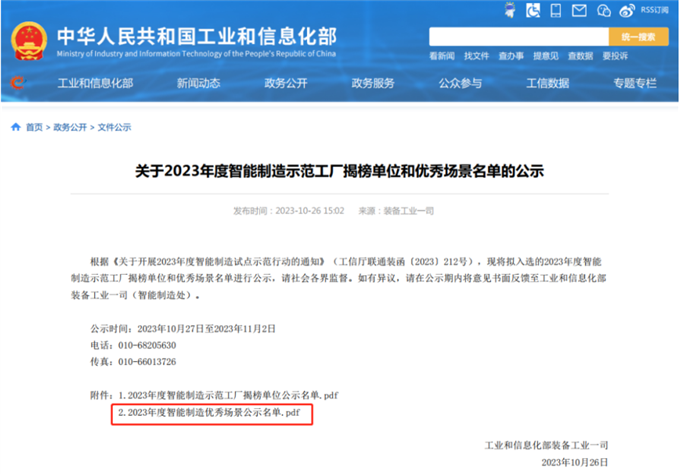Image resolution: width=680 pixels, height=474 pixels.
Task: Focus the site search input box
Action: 519,37
